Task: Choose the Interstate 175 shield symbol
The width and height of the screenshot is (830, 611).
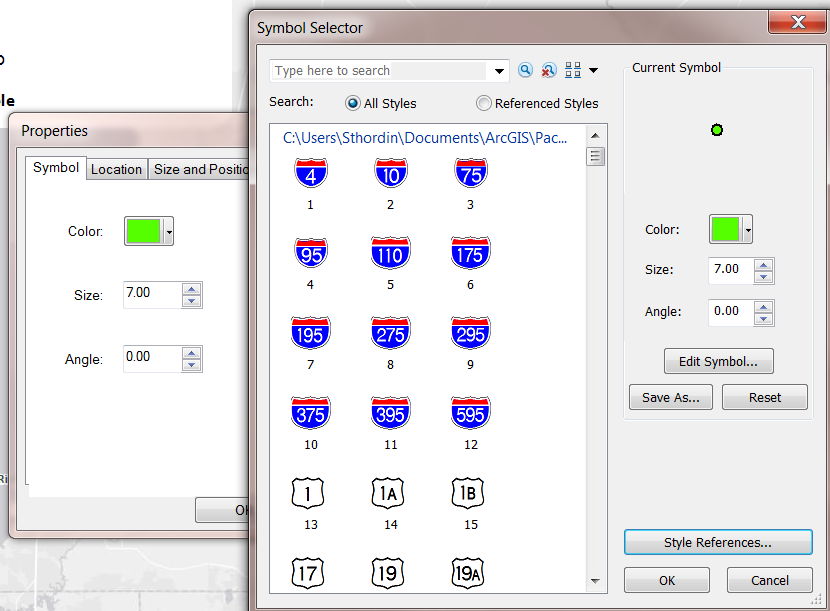Action: coord(471,253)
